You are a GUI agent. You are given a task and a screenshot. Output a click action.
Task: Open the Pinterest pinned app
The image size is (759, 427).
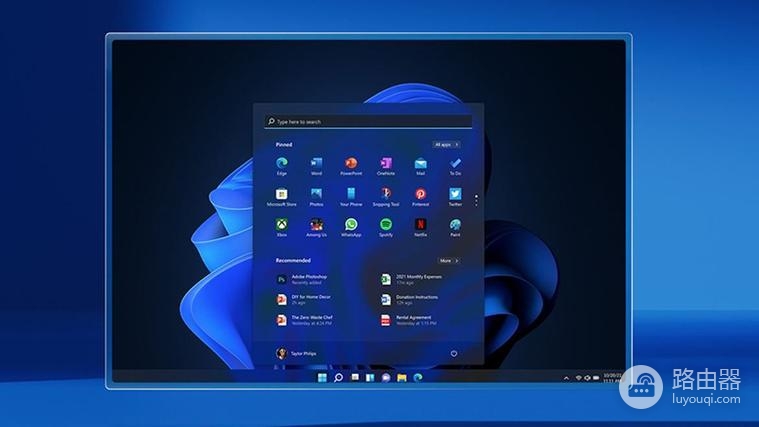click(421, 195)
